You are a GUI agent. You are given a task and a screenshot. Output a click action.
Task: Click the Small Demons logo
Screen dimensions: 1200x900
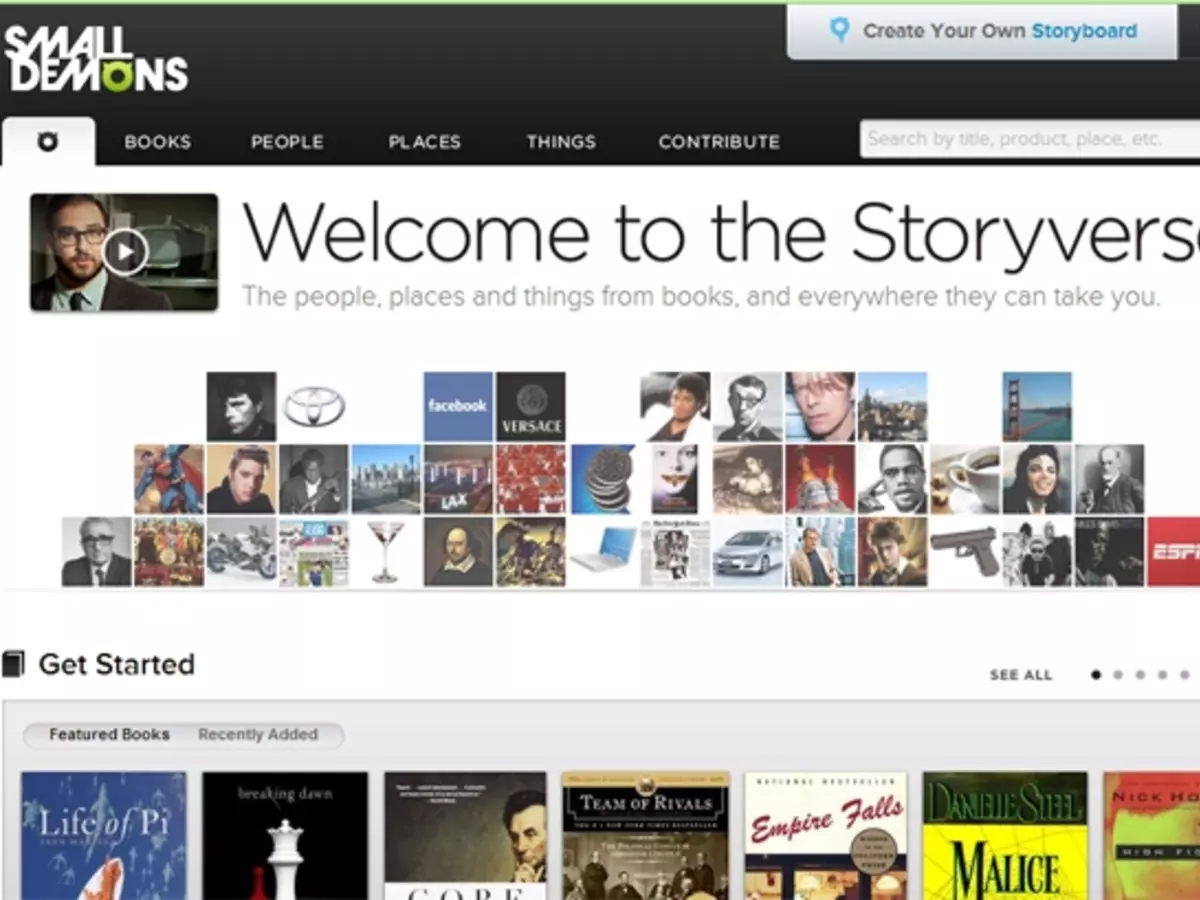[95, 60]
